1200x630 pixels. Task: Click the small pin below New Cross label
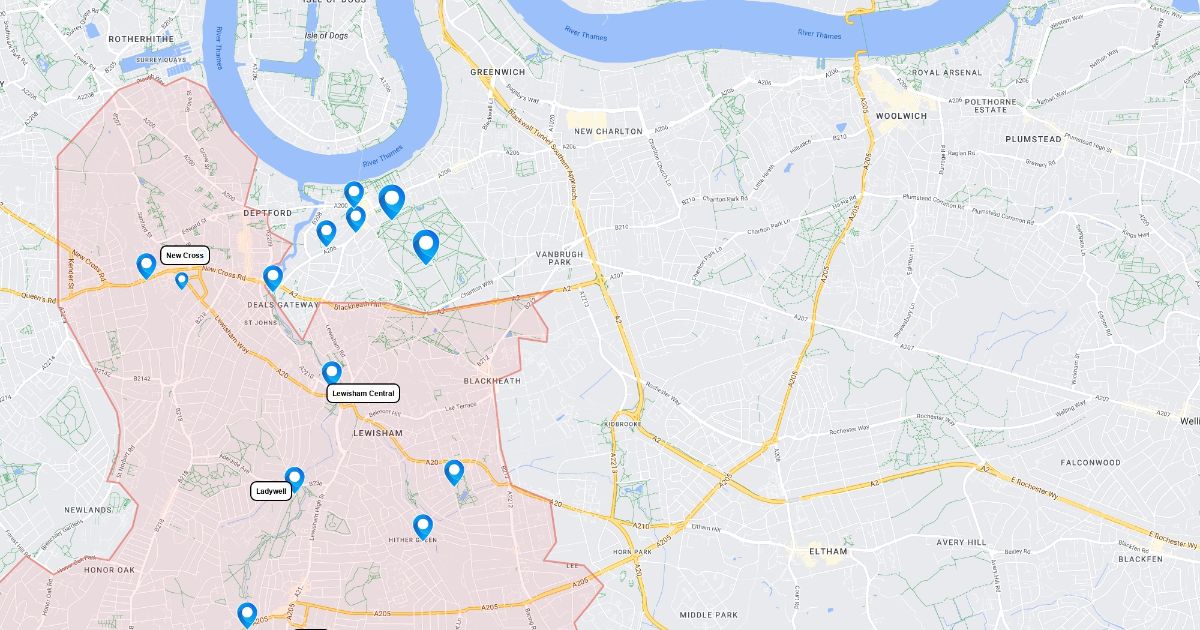(x=181, y=281)
